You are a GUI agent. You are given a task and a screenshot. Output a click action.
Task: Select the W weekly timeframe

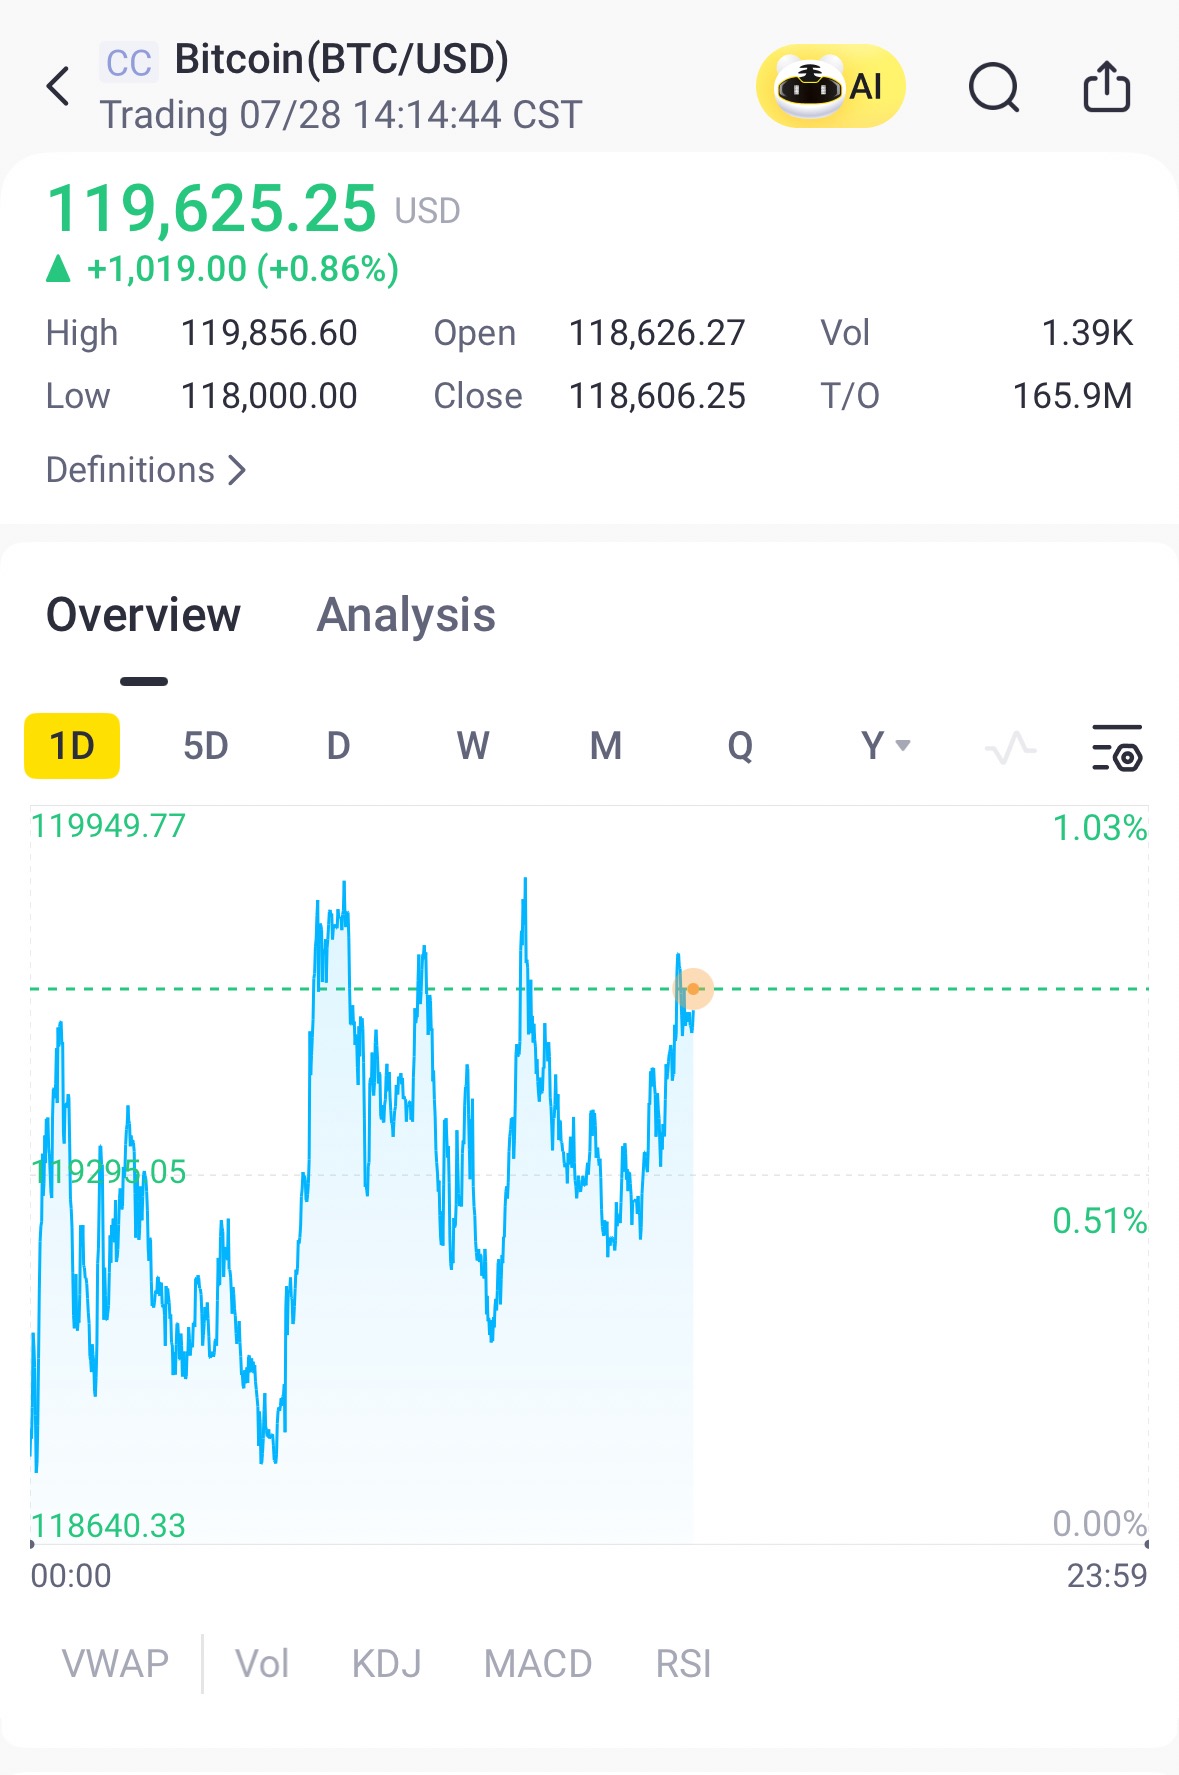[473, 746]
